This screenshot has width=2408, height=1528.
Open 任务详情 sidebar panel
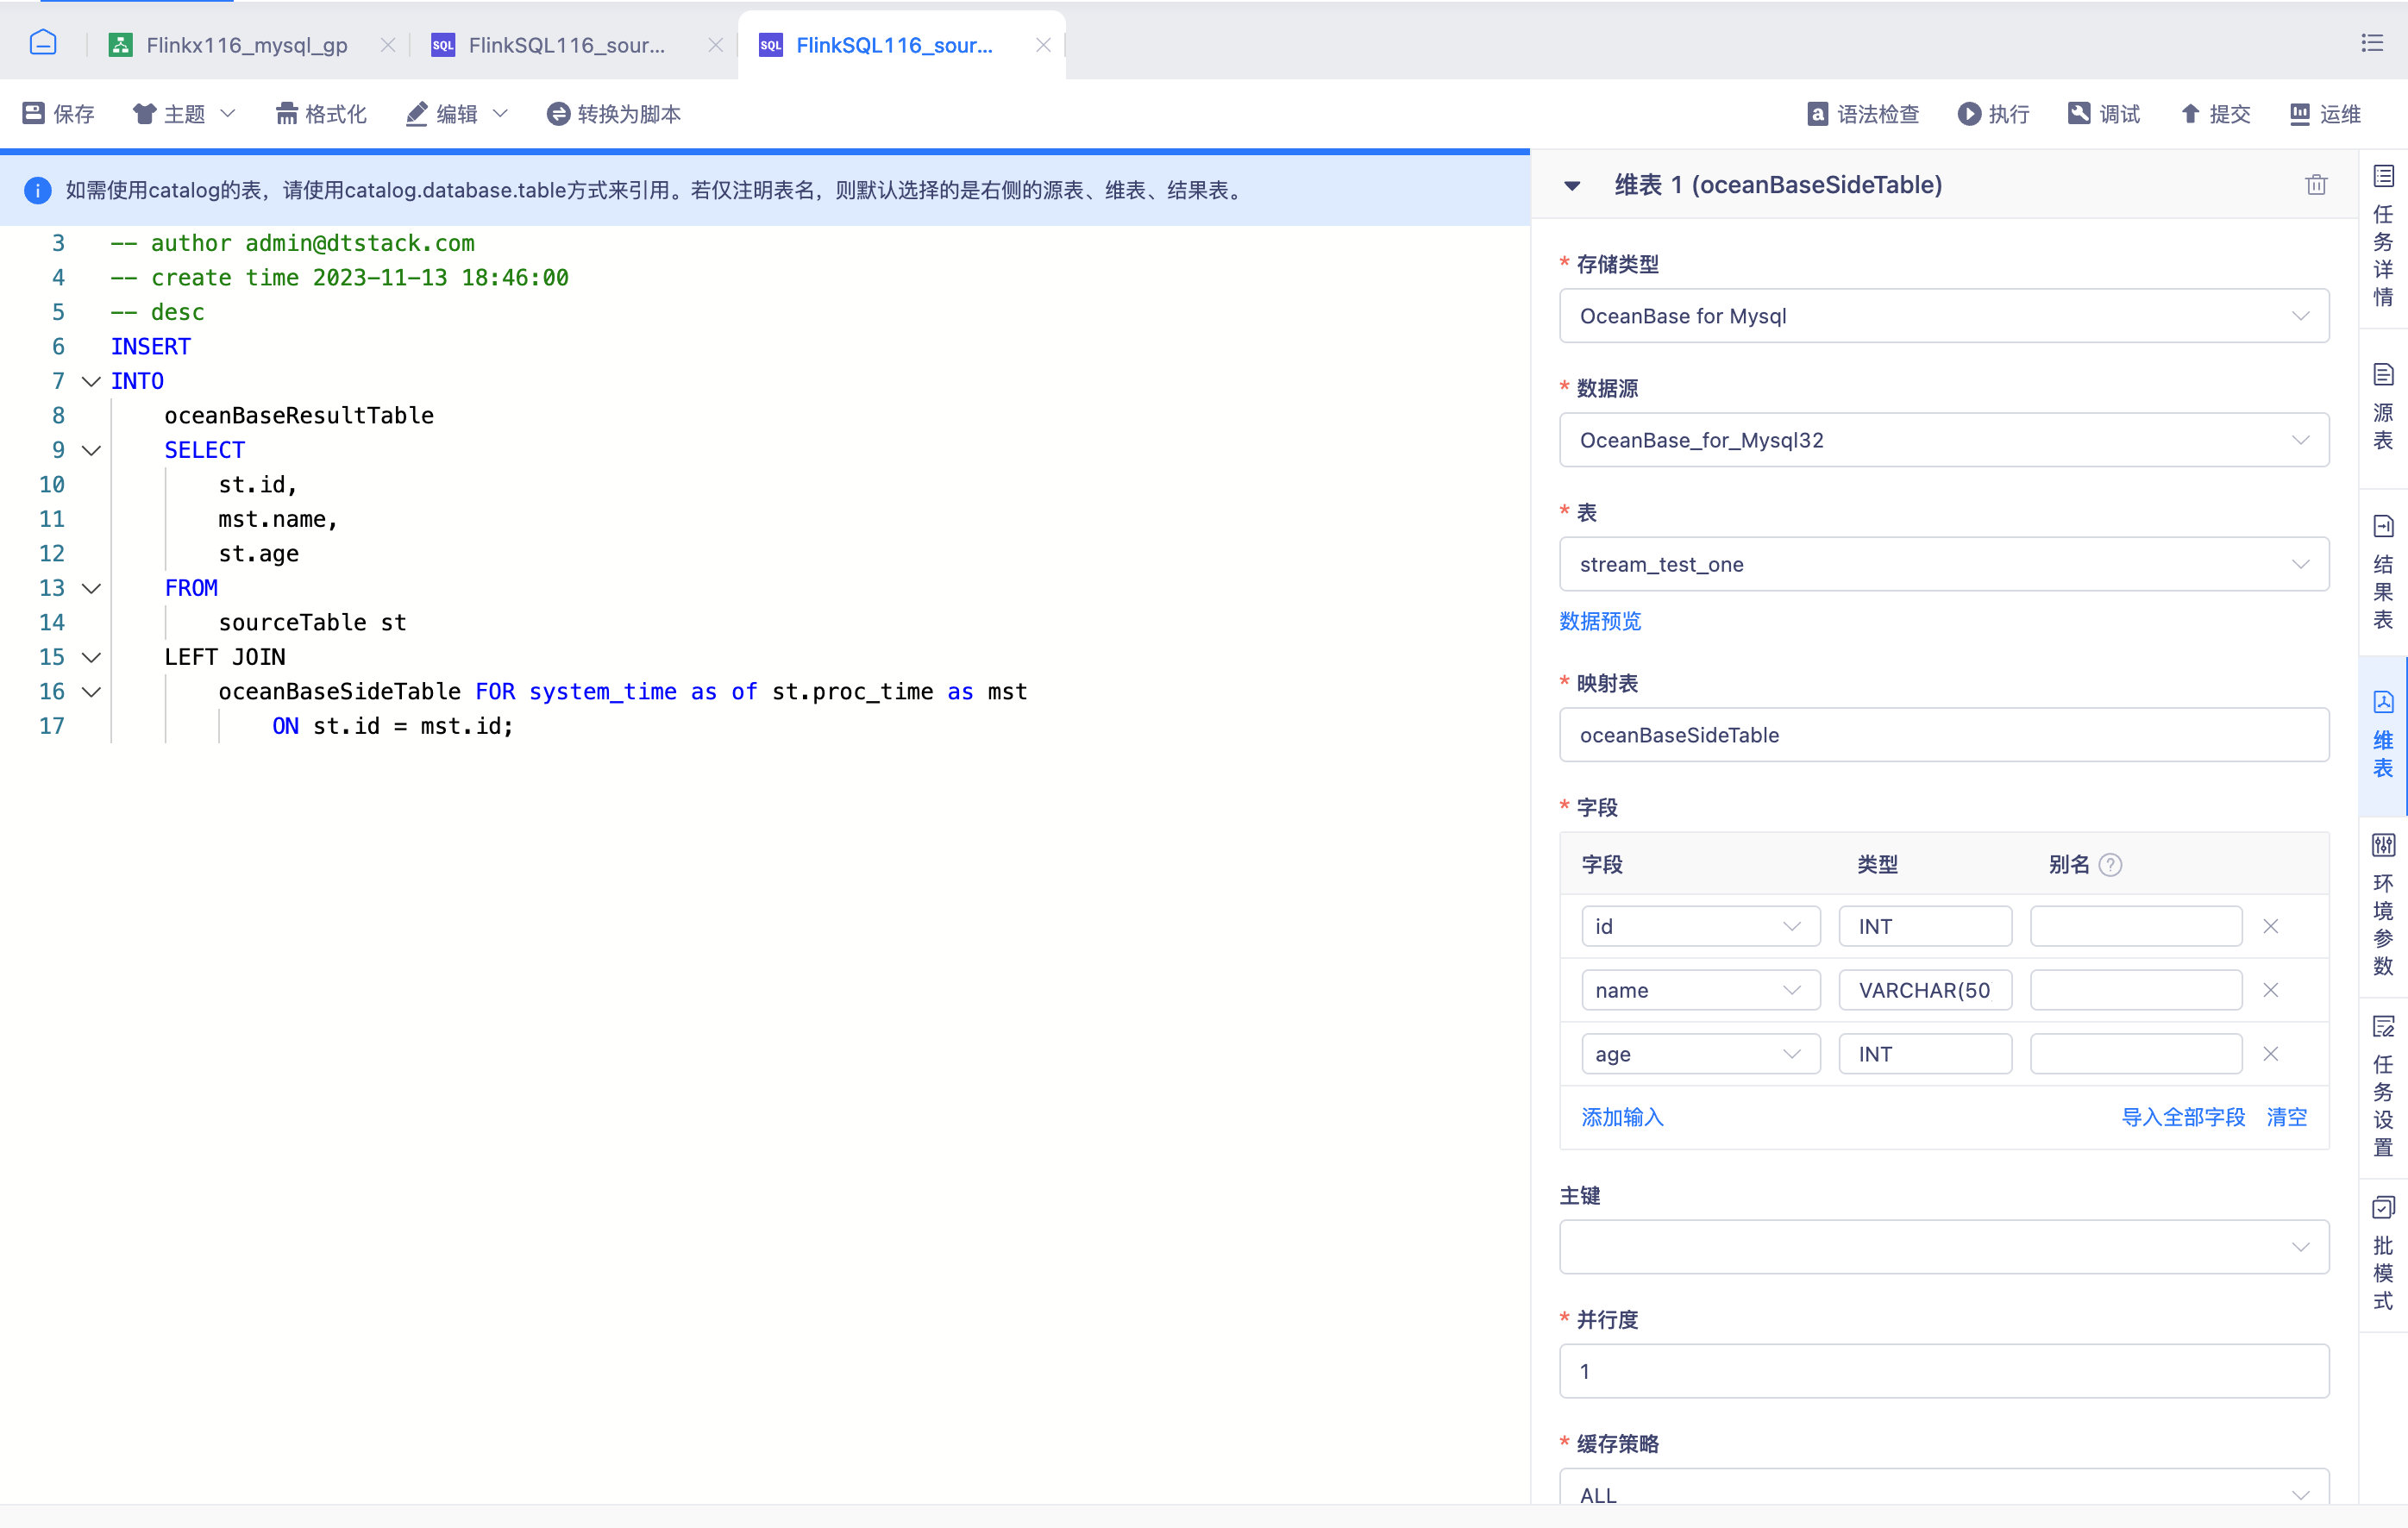click(2383, 237)
